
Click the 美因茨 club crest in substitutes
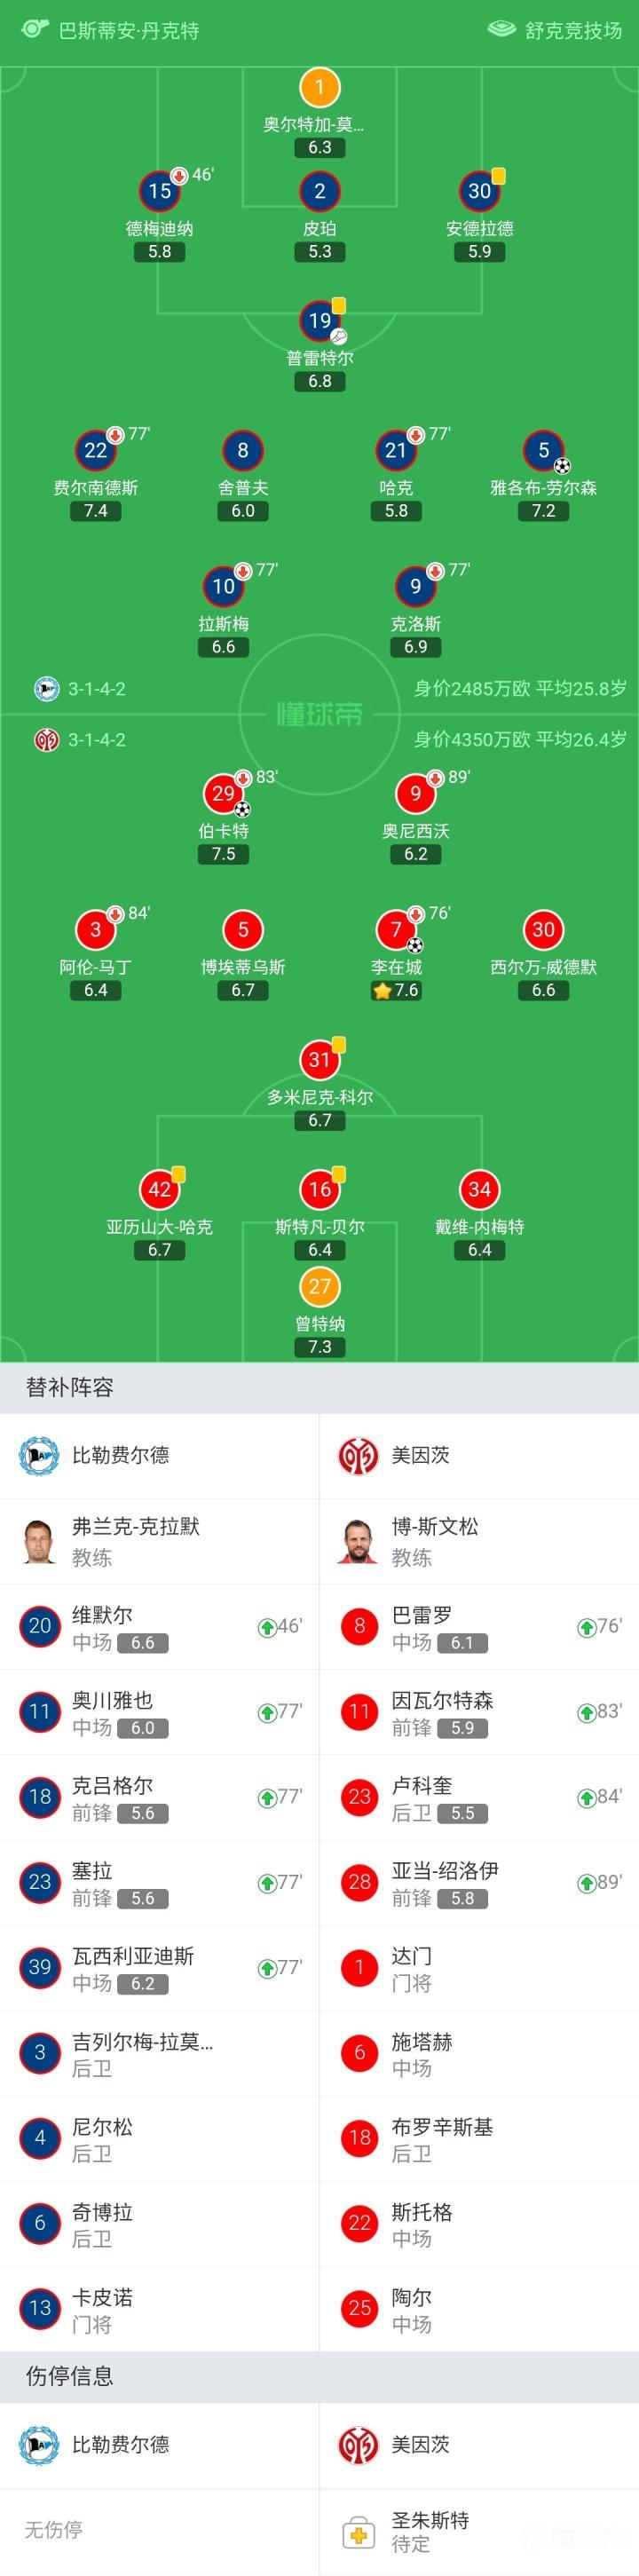point(358,1455)
